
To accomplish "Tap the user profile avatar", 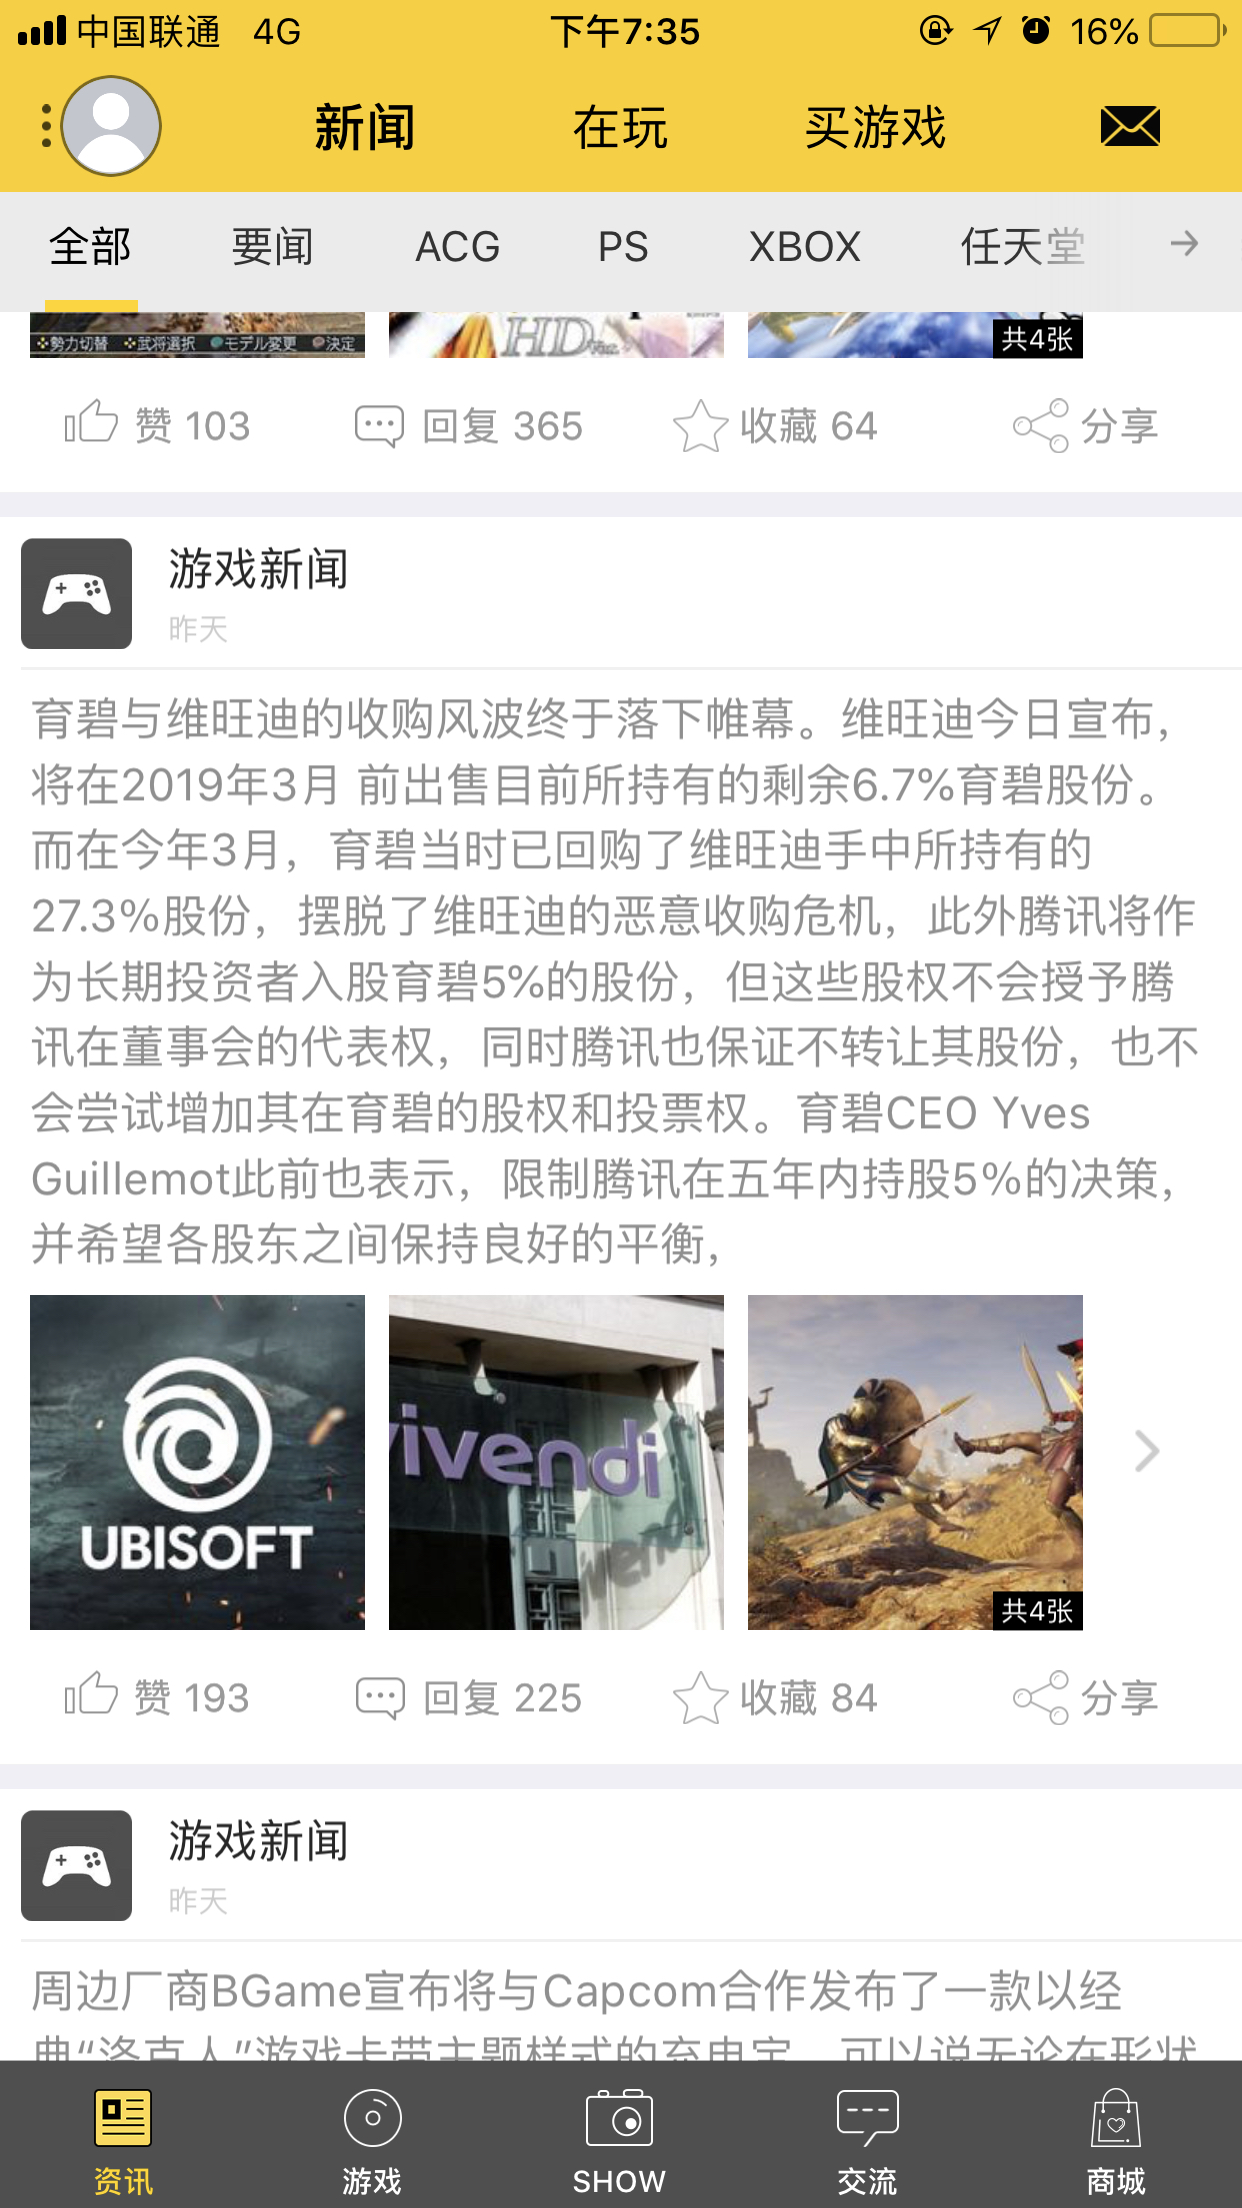I will pyautogui.click(x=111, y=126).
